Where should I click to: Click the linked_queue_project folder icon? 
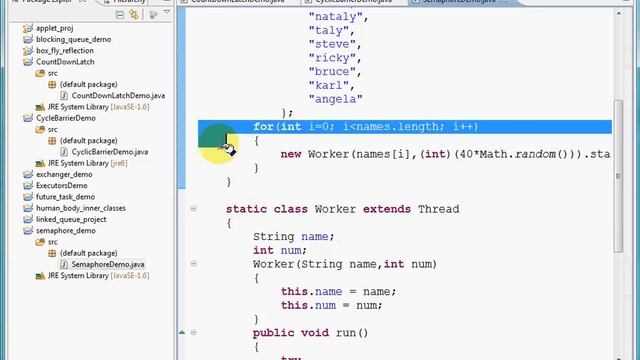pyautogui.click(x=28, y=220)
